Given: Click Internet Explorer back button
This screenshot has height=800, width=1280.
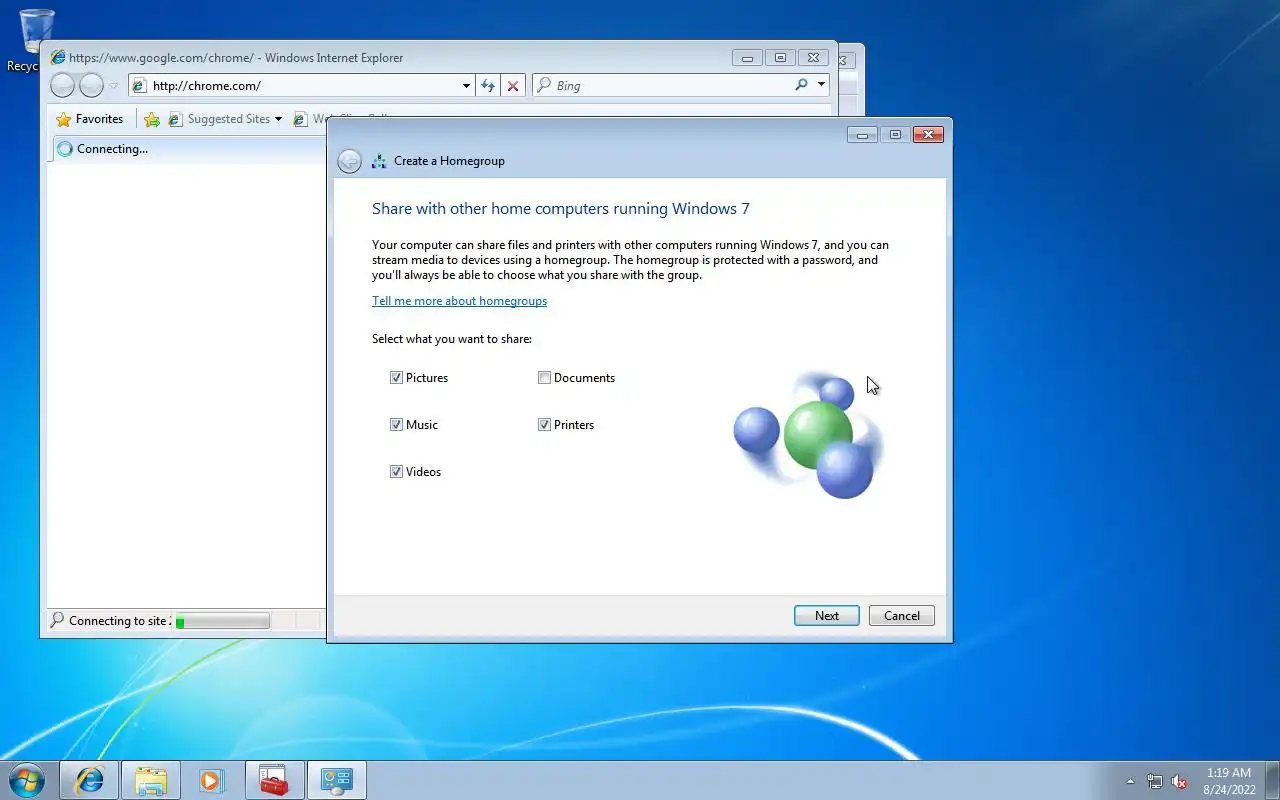Looking at the screenshot, I should [62, 86].
